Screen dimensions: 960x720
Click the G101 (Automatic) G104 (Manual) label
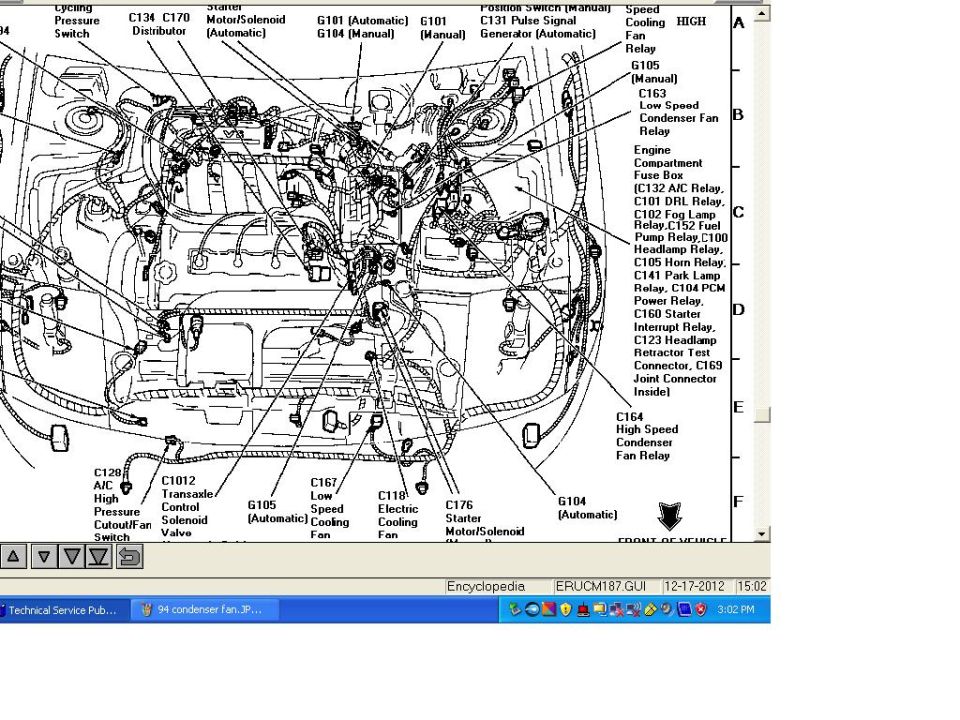pos(362,27)
